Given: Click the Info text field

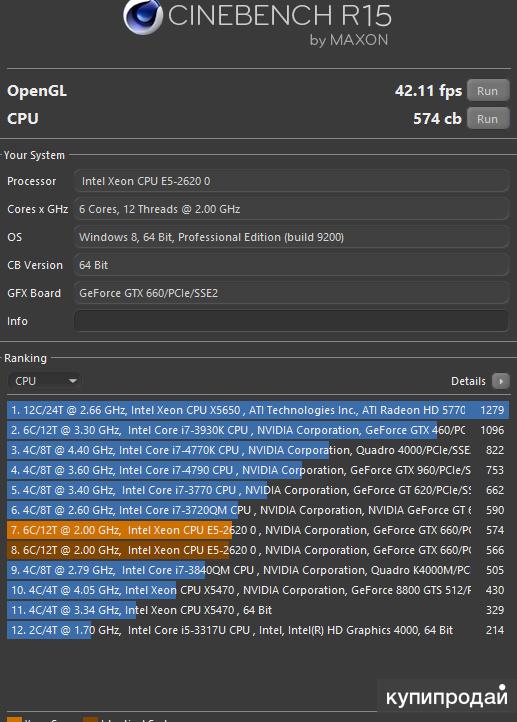Looking at the screenshot, I should pos(291,321).
